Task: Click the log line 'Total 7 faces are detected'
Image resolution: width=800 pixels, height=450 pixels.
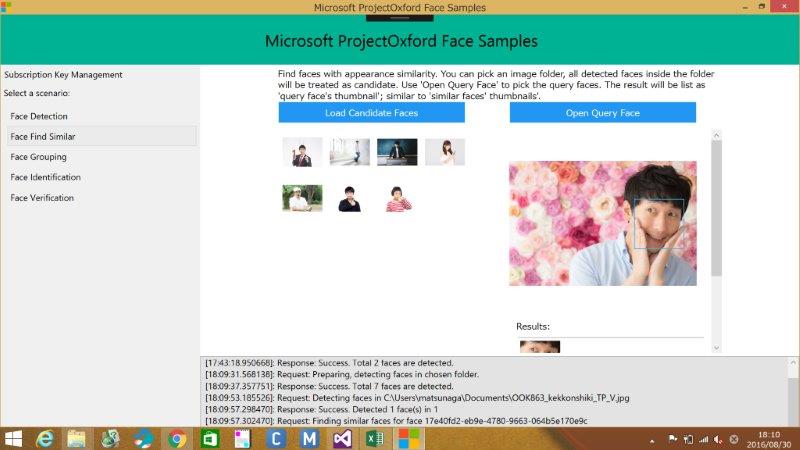Action: point(329,386)
